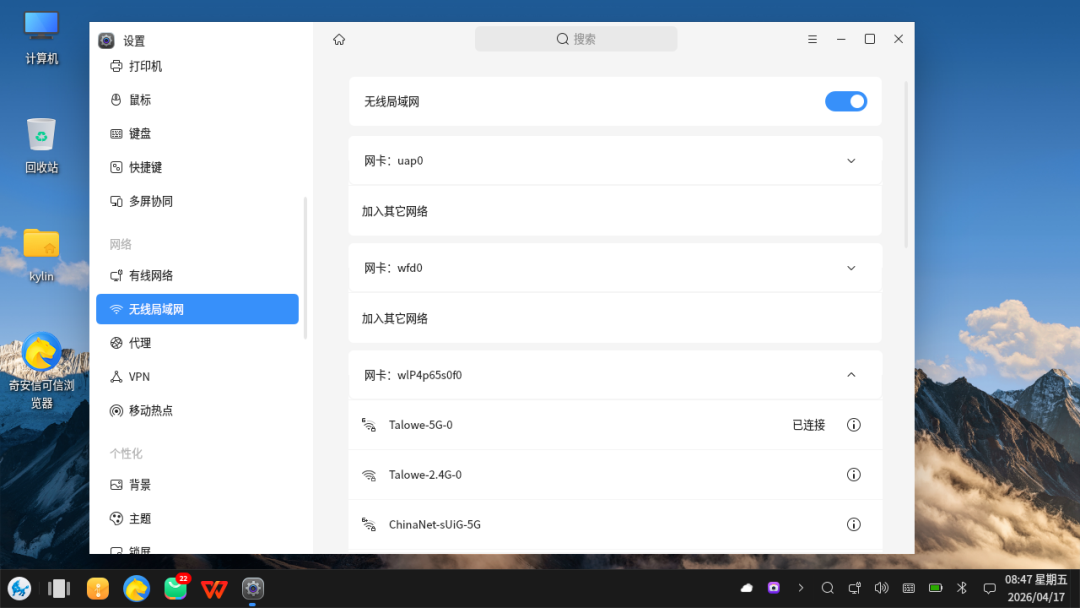Select the Talowe-5G-0 network row
The width and height of the screenshot is (1080, 608).
[x=615, y=425]
